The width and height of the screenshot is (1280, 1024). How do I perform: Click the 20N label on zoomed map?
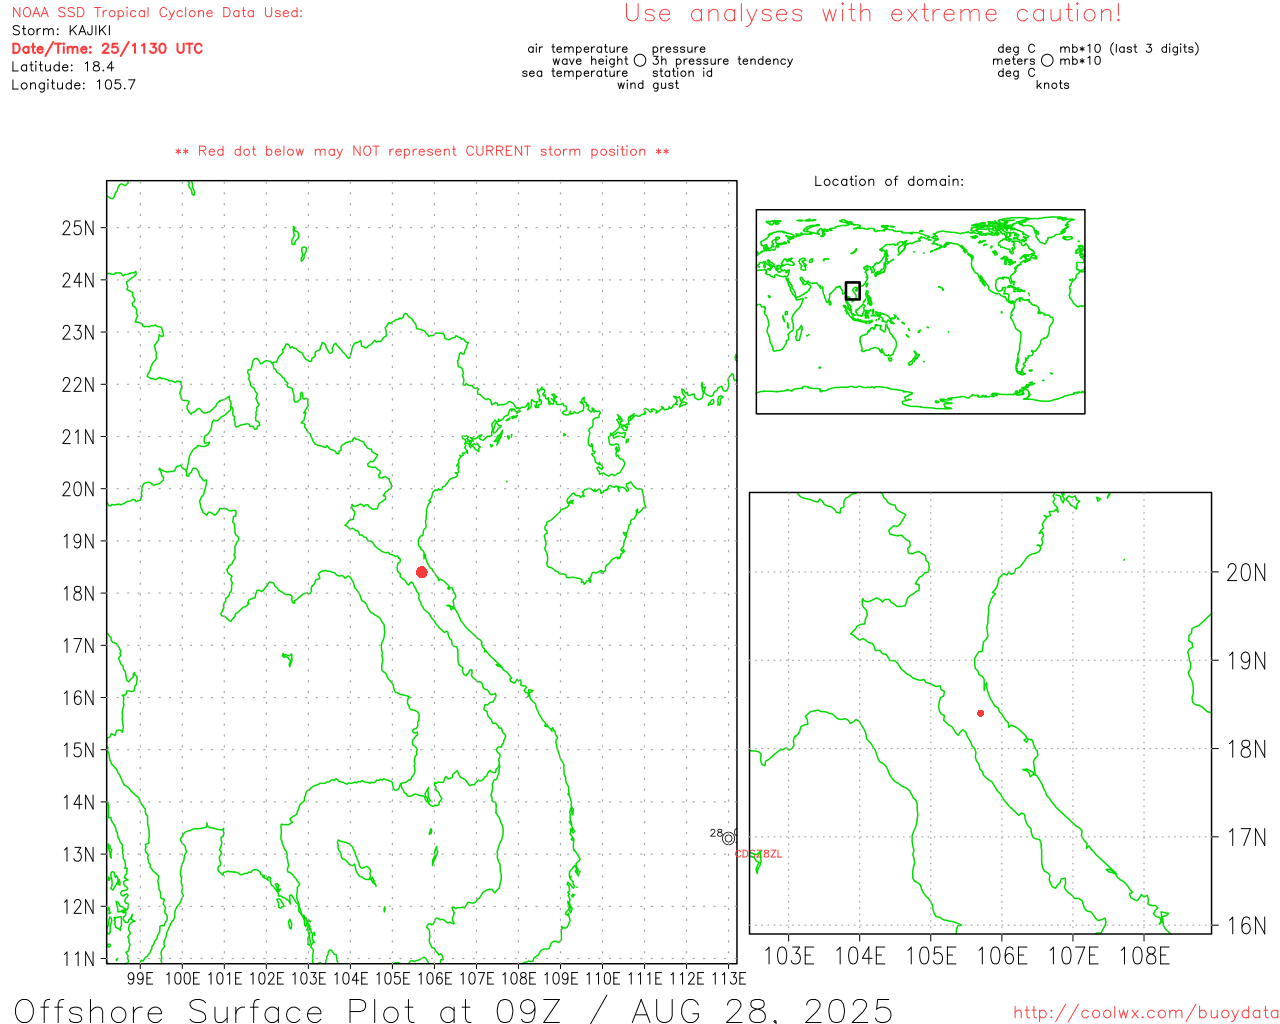[1246, 573]
